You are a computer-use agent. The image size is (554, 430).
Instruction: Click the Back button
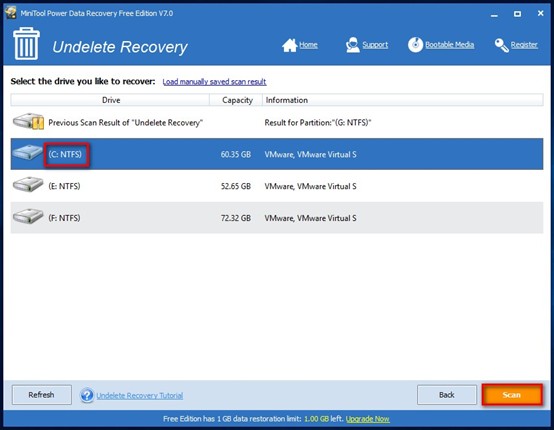(447, 395)
